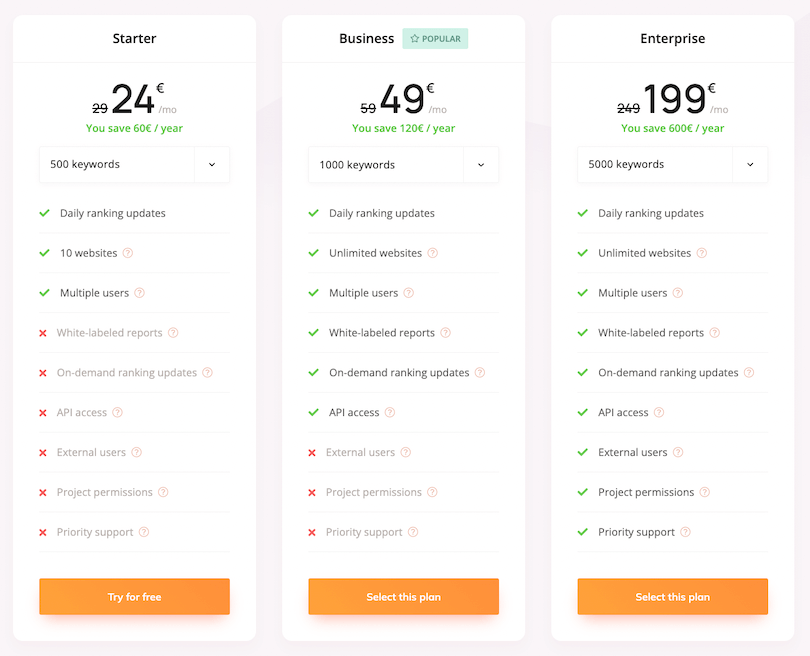Click star icon in Popular badge
Screen dimensions: 810x656
tap(414, 39)
